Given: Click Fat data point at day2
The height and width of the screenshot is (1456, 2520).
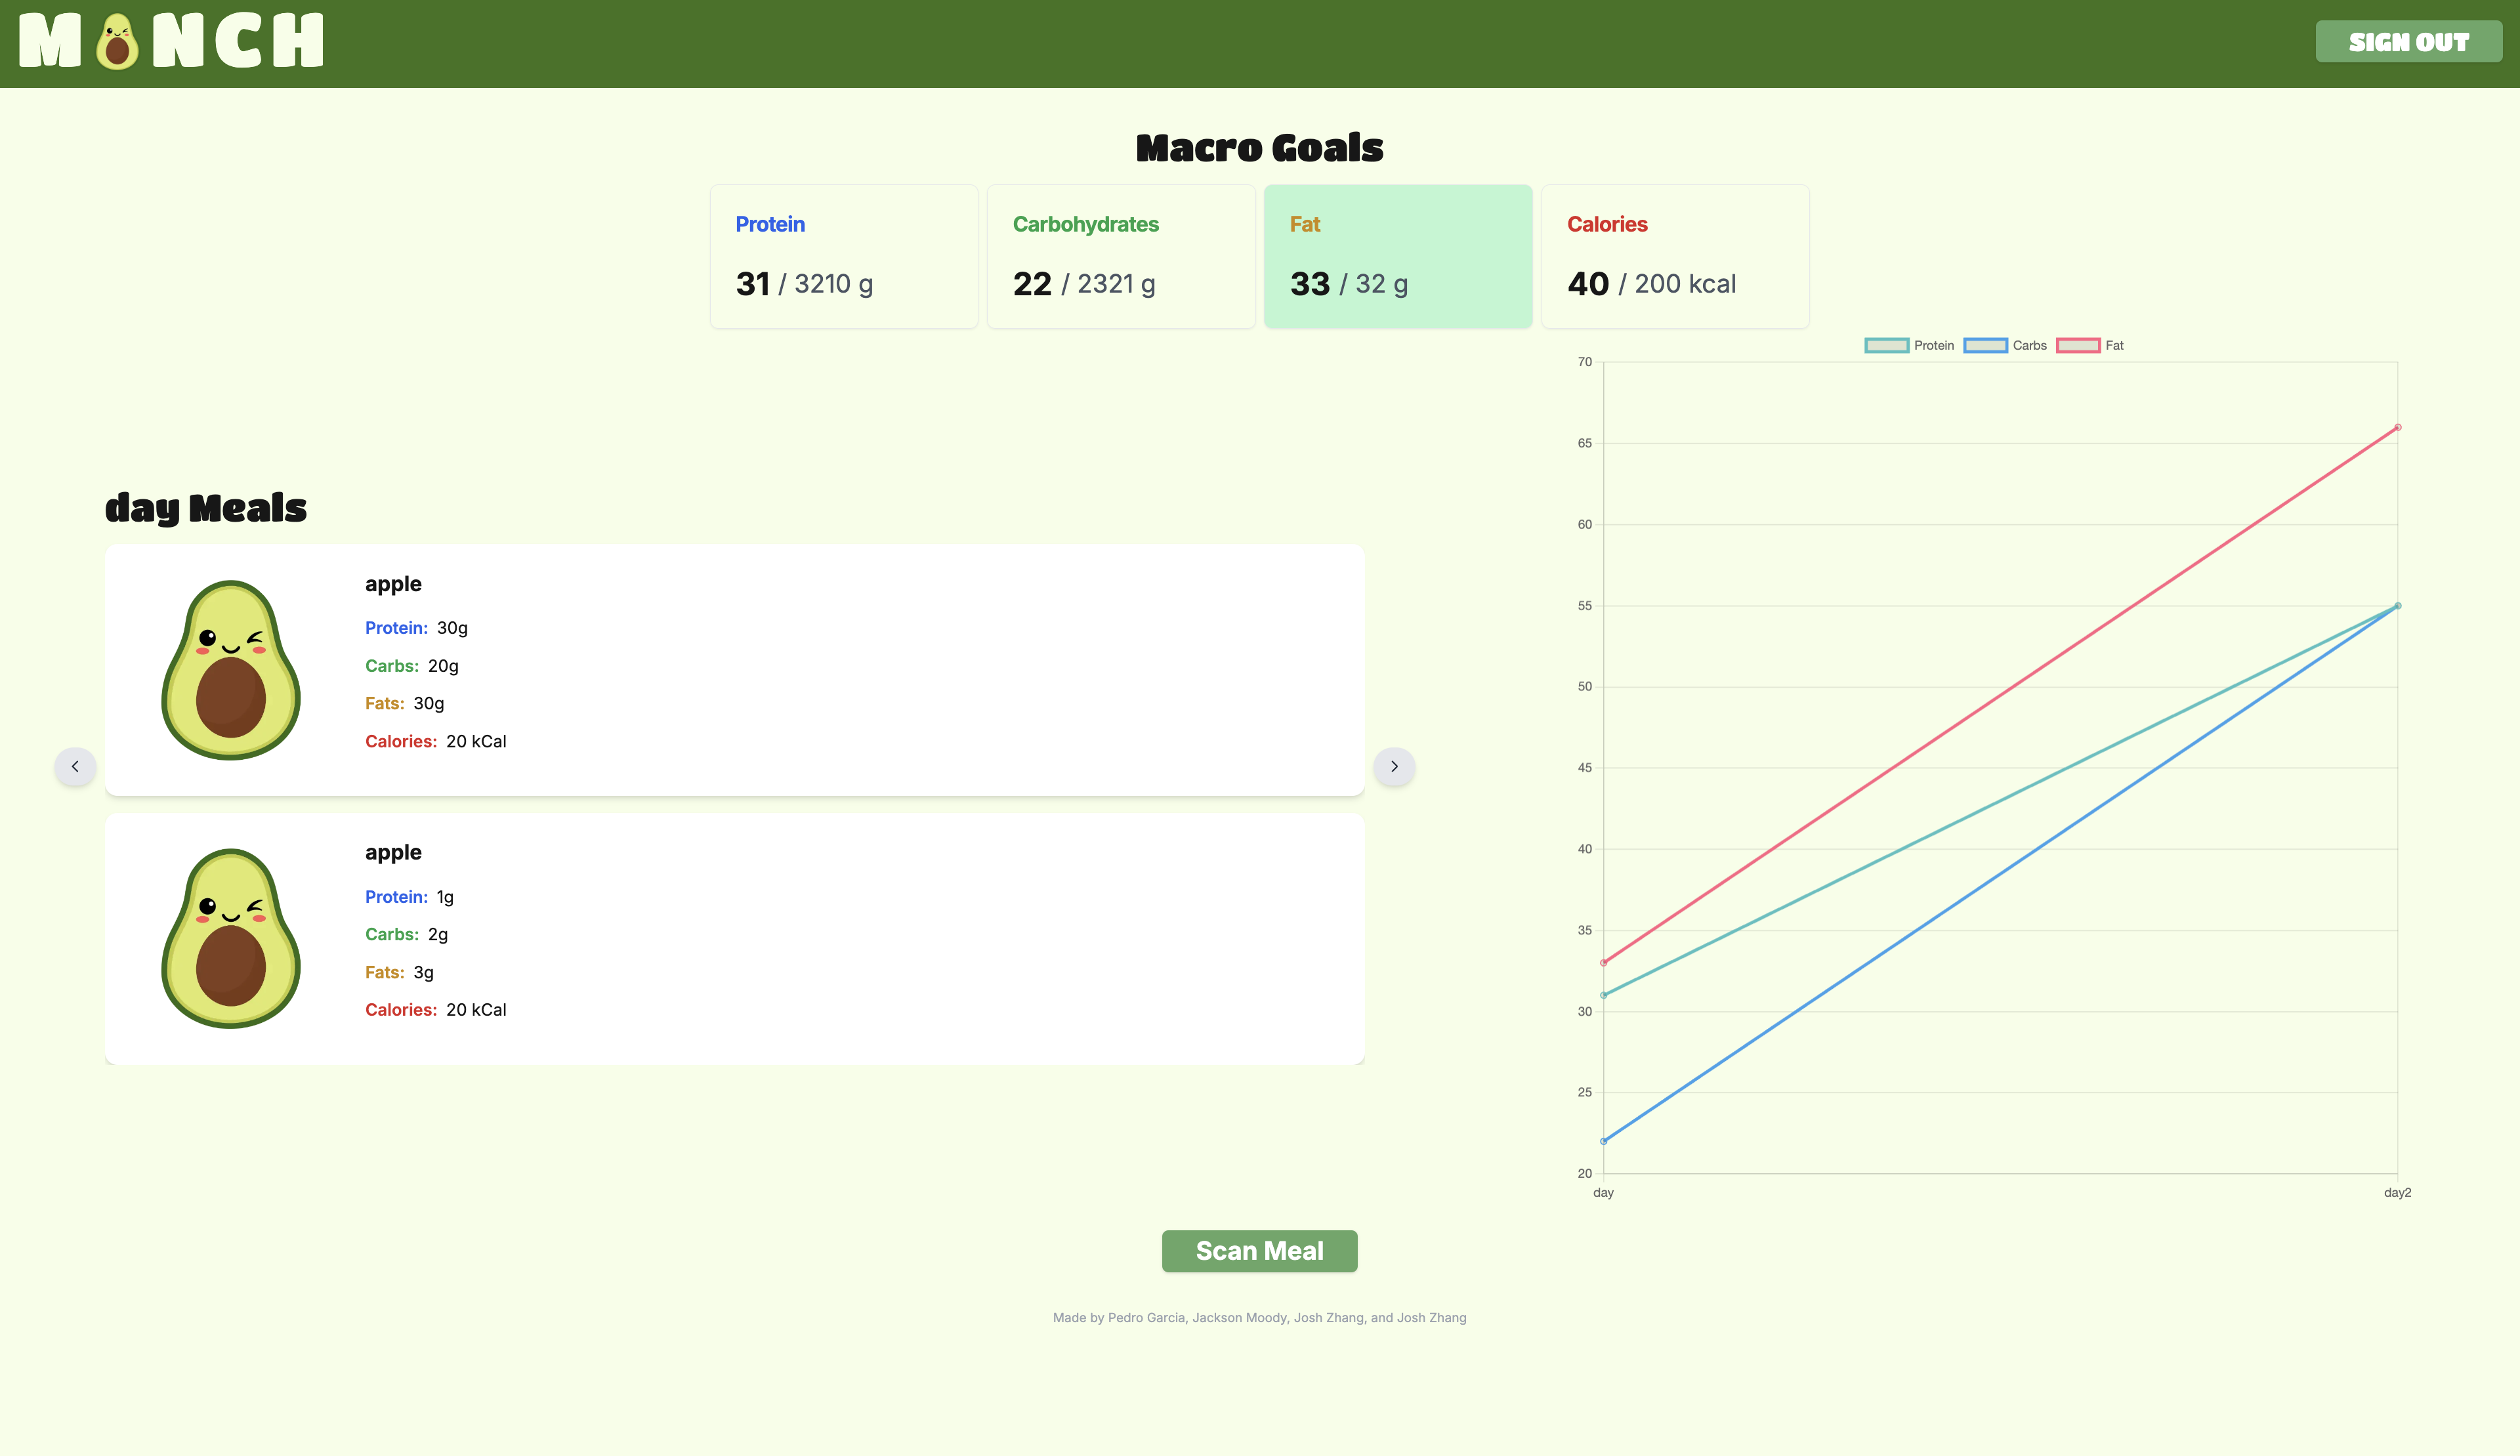Looking at the screenshot, I should [2397, 427].
